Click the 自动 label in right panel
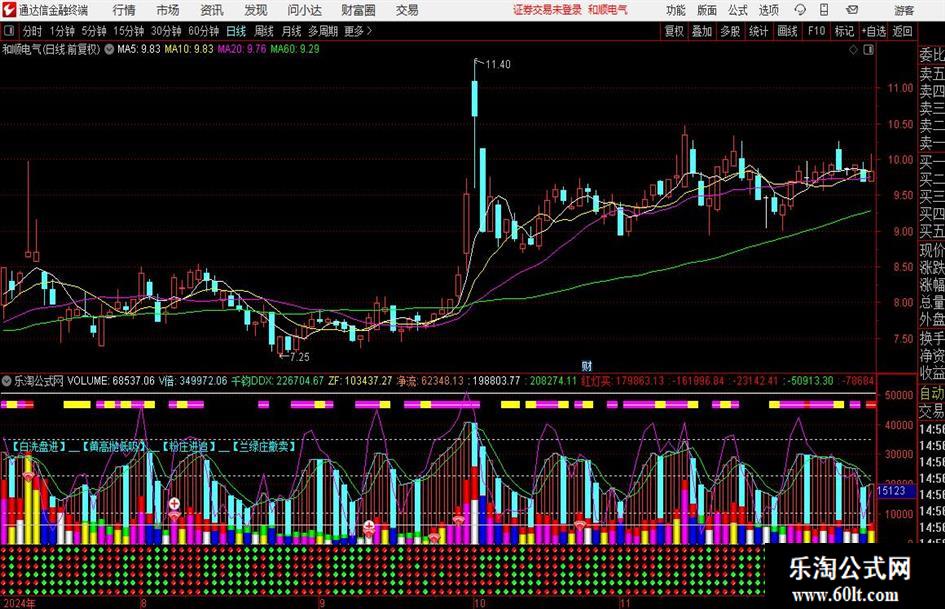 click(932, 393)
